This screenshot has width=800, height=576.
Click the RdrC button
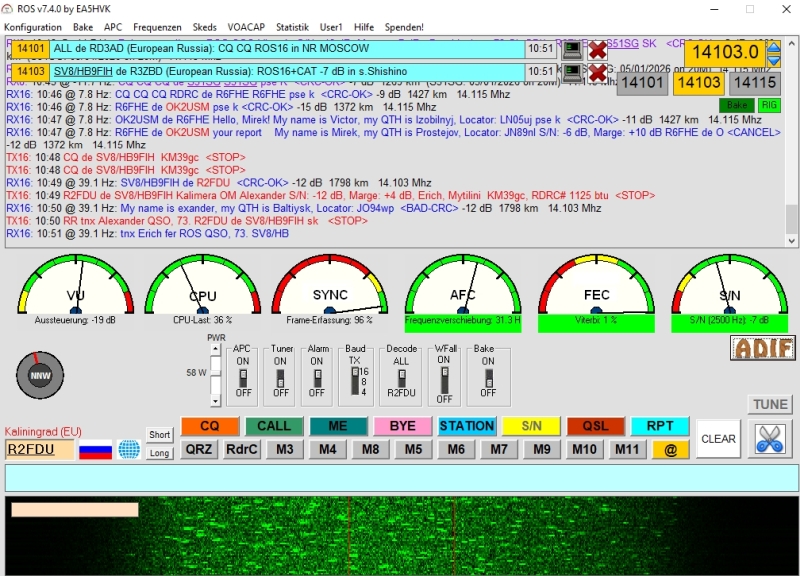point(242,449)
